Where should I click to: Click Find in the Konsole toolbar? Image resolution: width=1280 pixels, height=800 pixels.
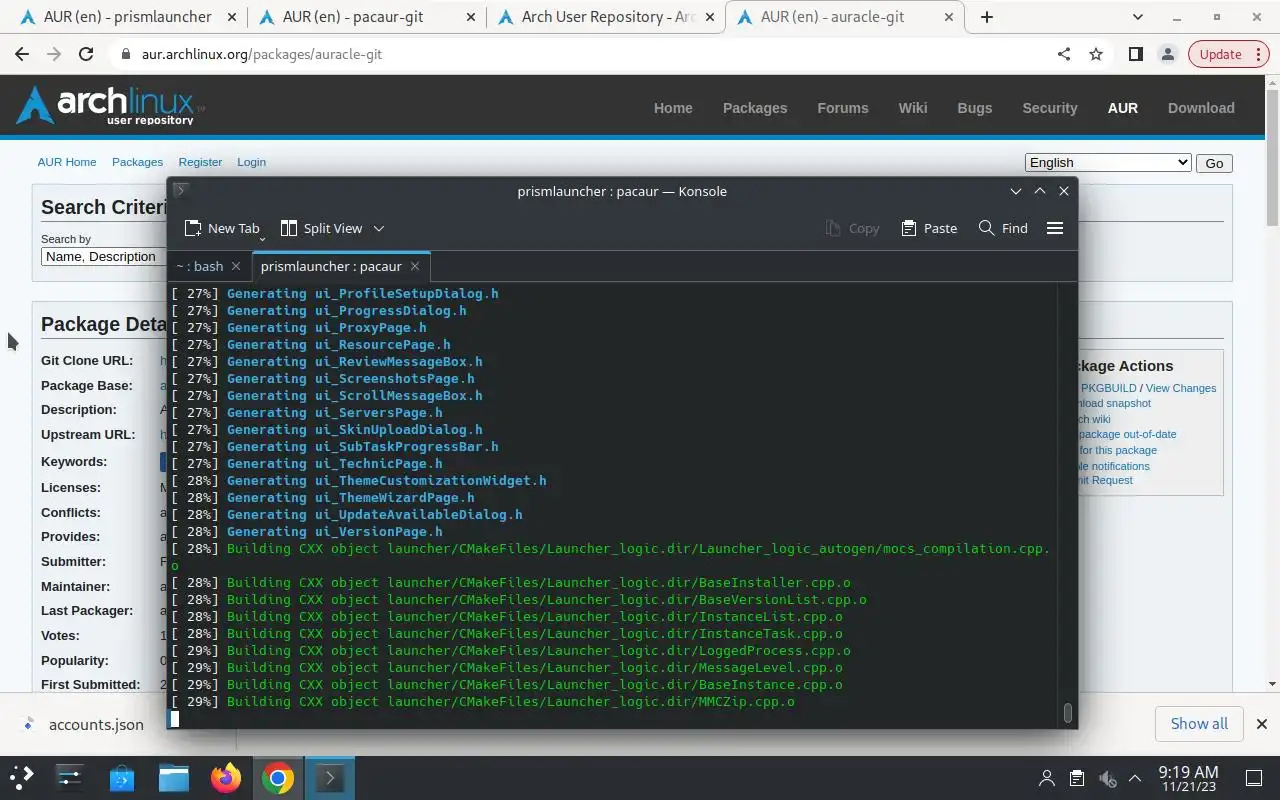(x=1003, y=228)
